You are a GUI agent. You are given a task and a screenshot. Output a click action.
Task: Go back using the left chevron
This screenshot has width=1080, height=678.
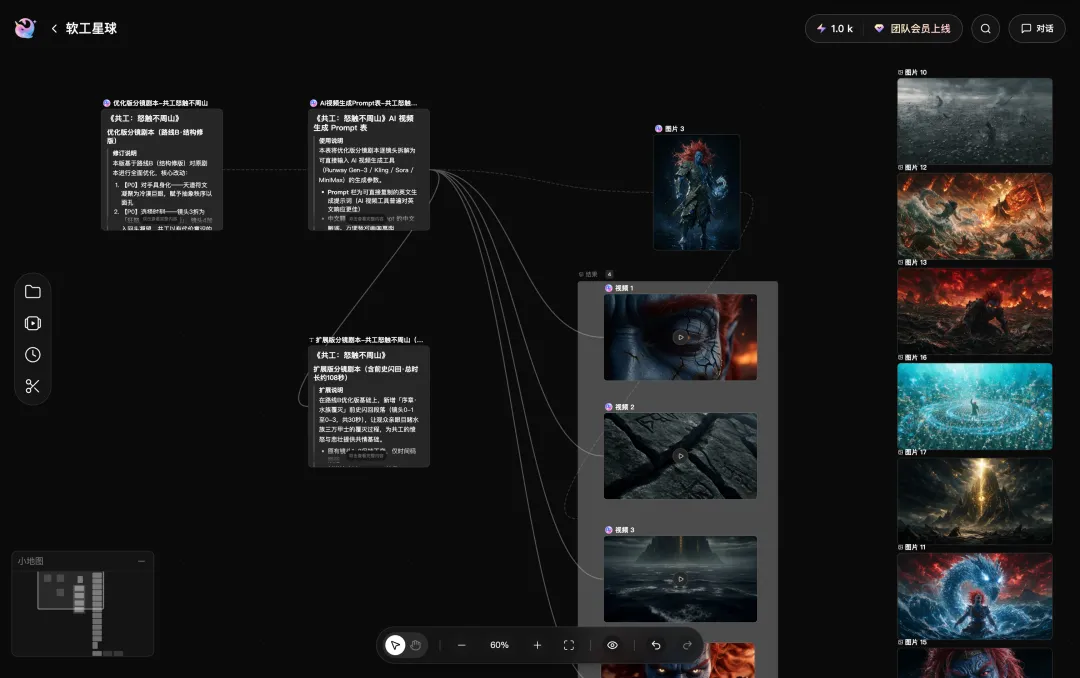[54, 28]
